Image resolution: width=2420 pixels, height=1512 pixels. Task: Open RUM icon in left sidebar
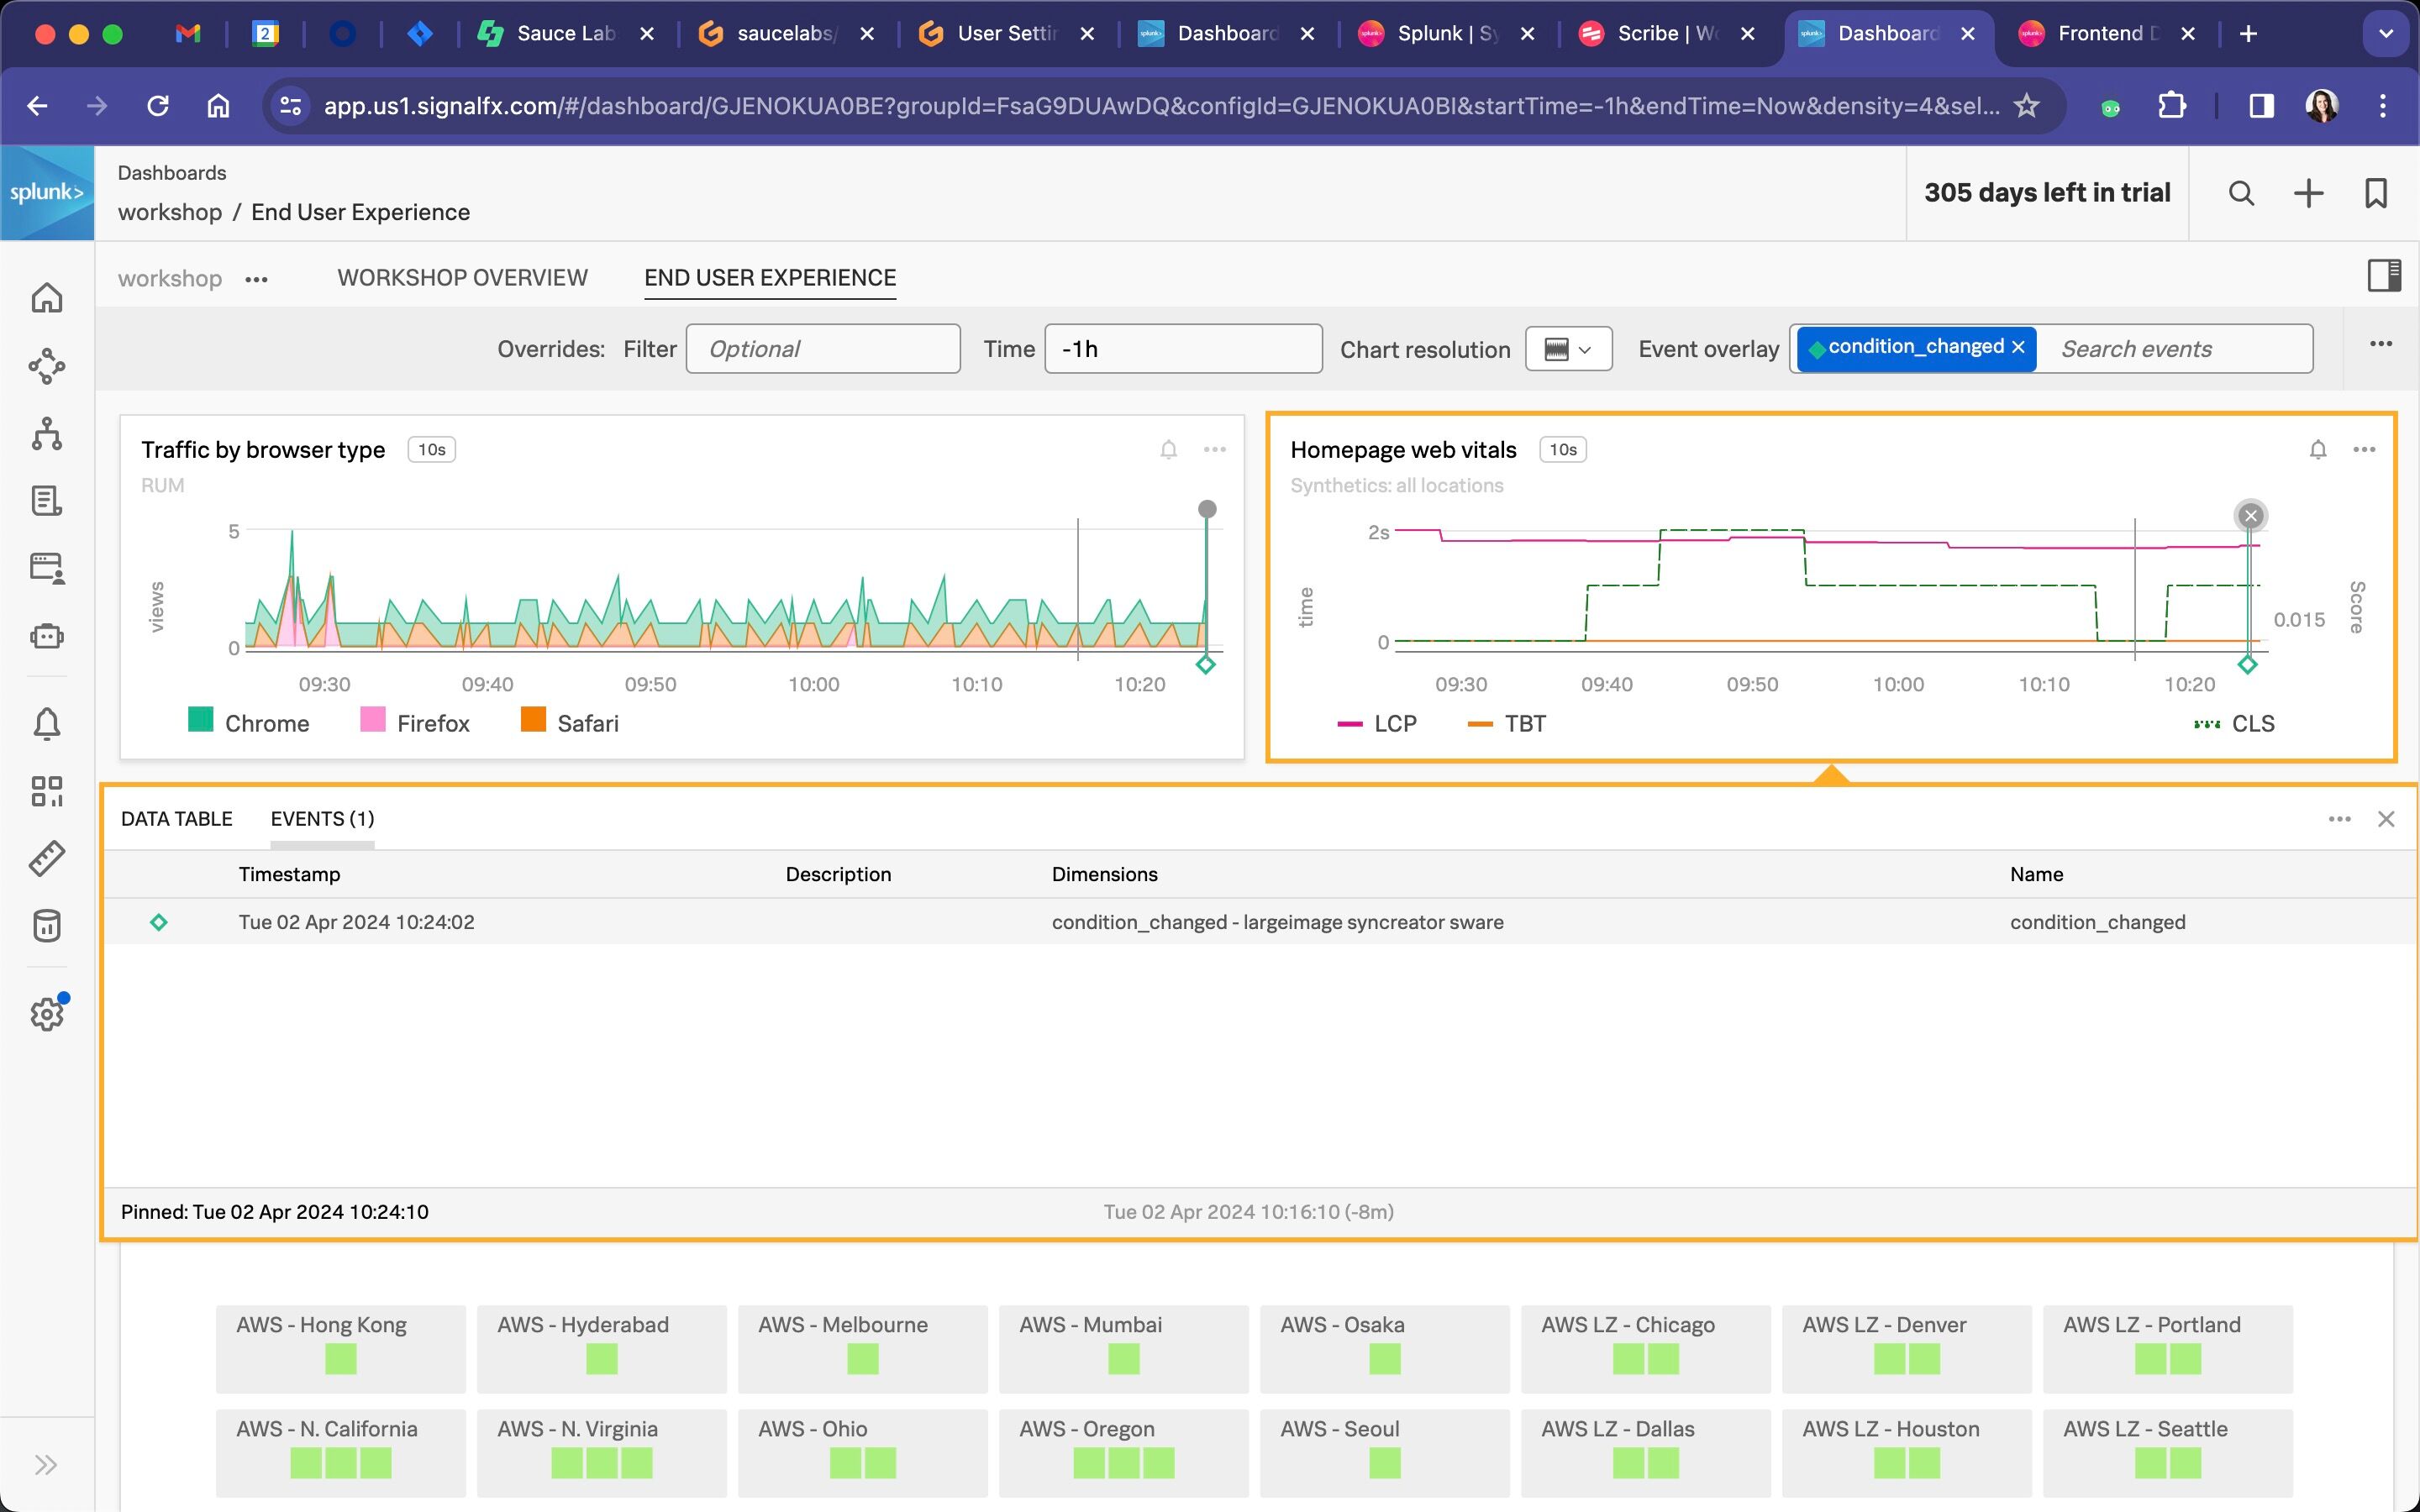[47, 568]
